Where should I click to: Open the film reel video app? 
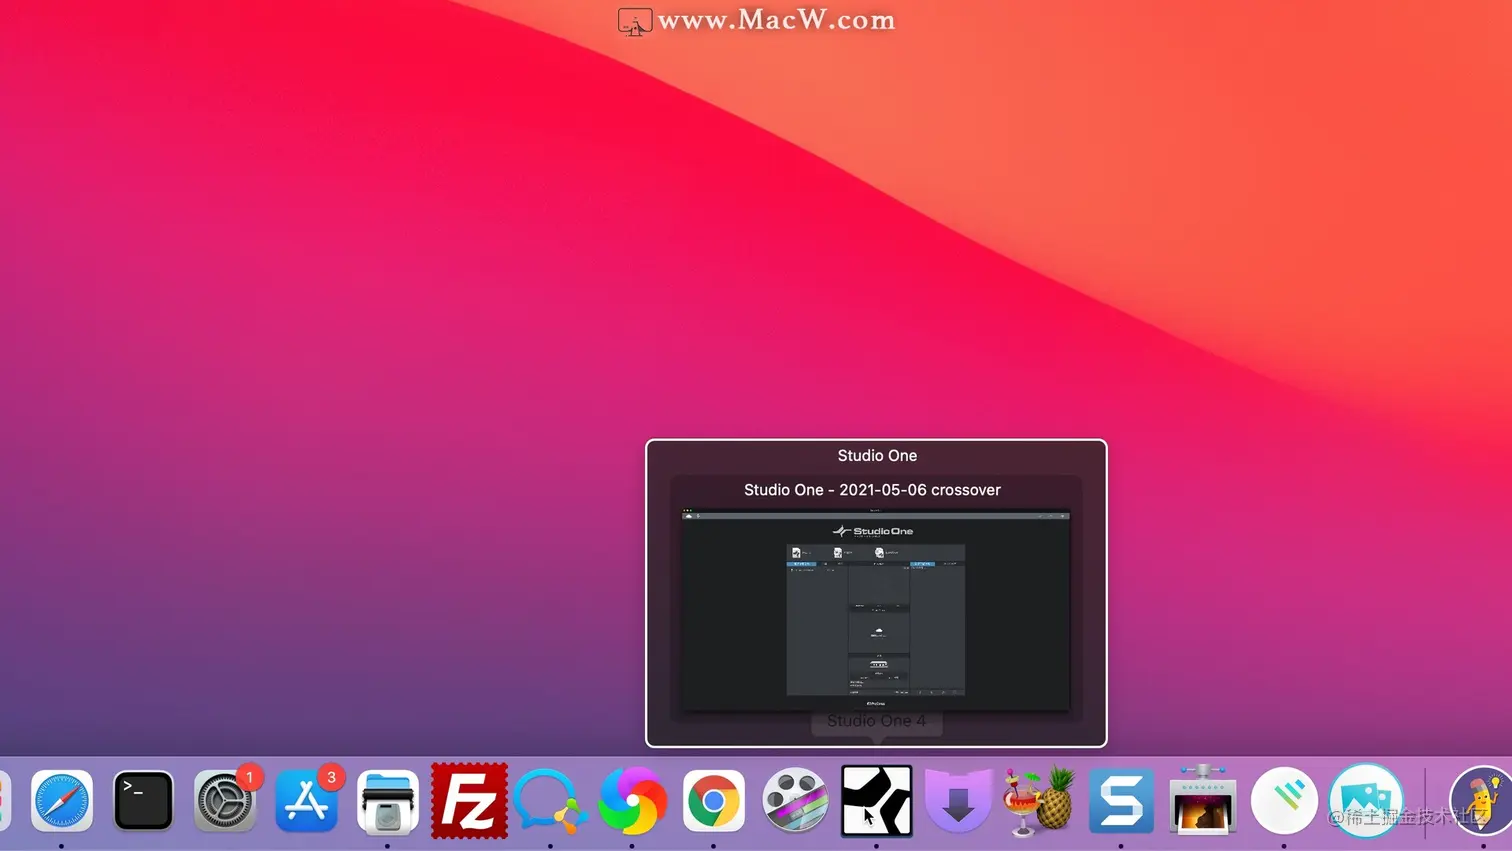click(795, 801)
